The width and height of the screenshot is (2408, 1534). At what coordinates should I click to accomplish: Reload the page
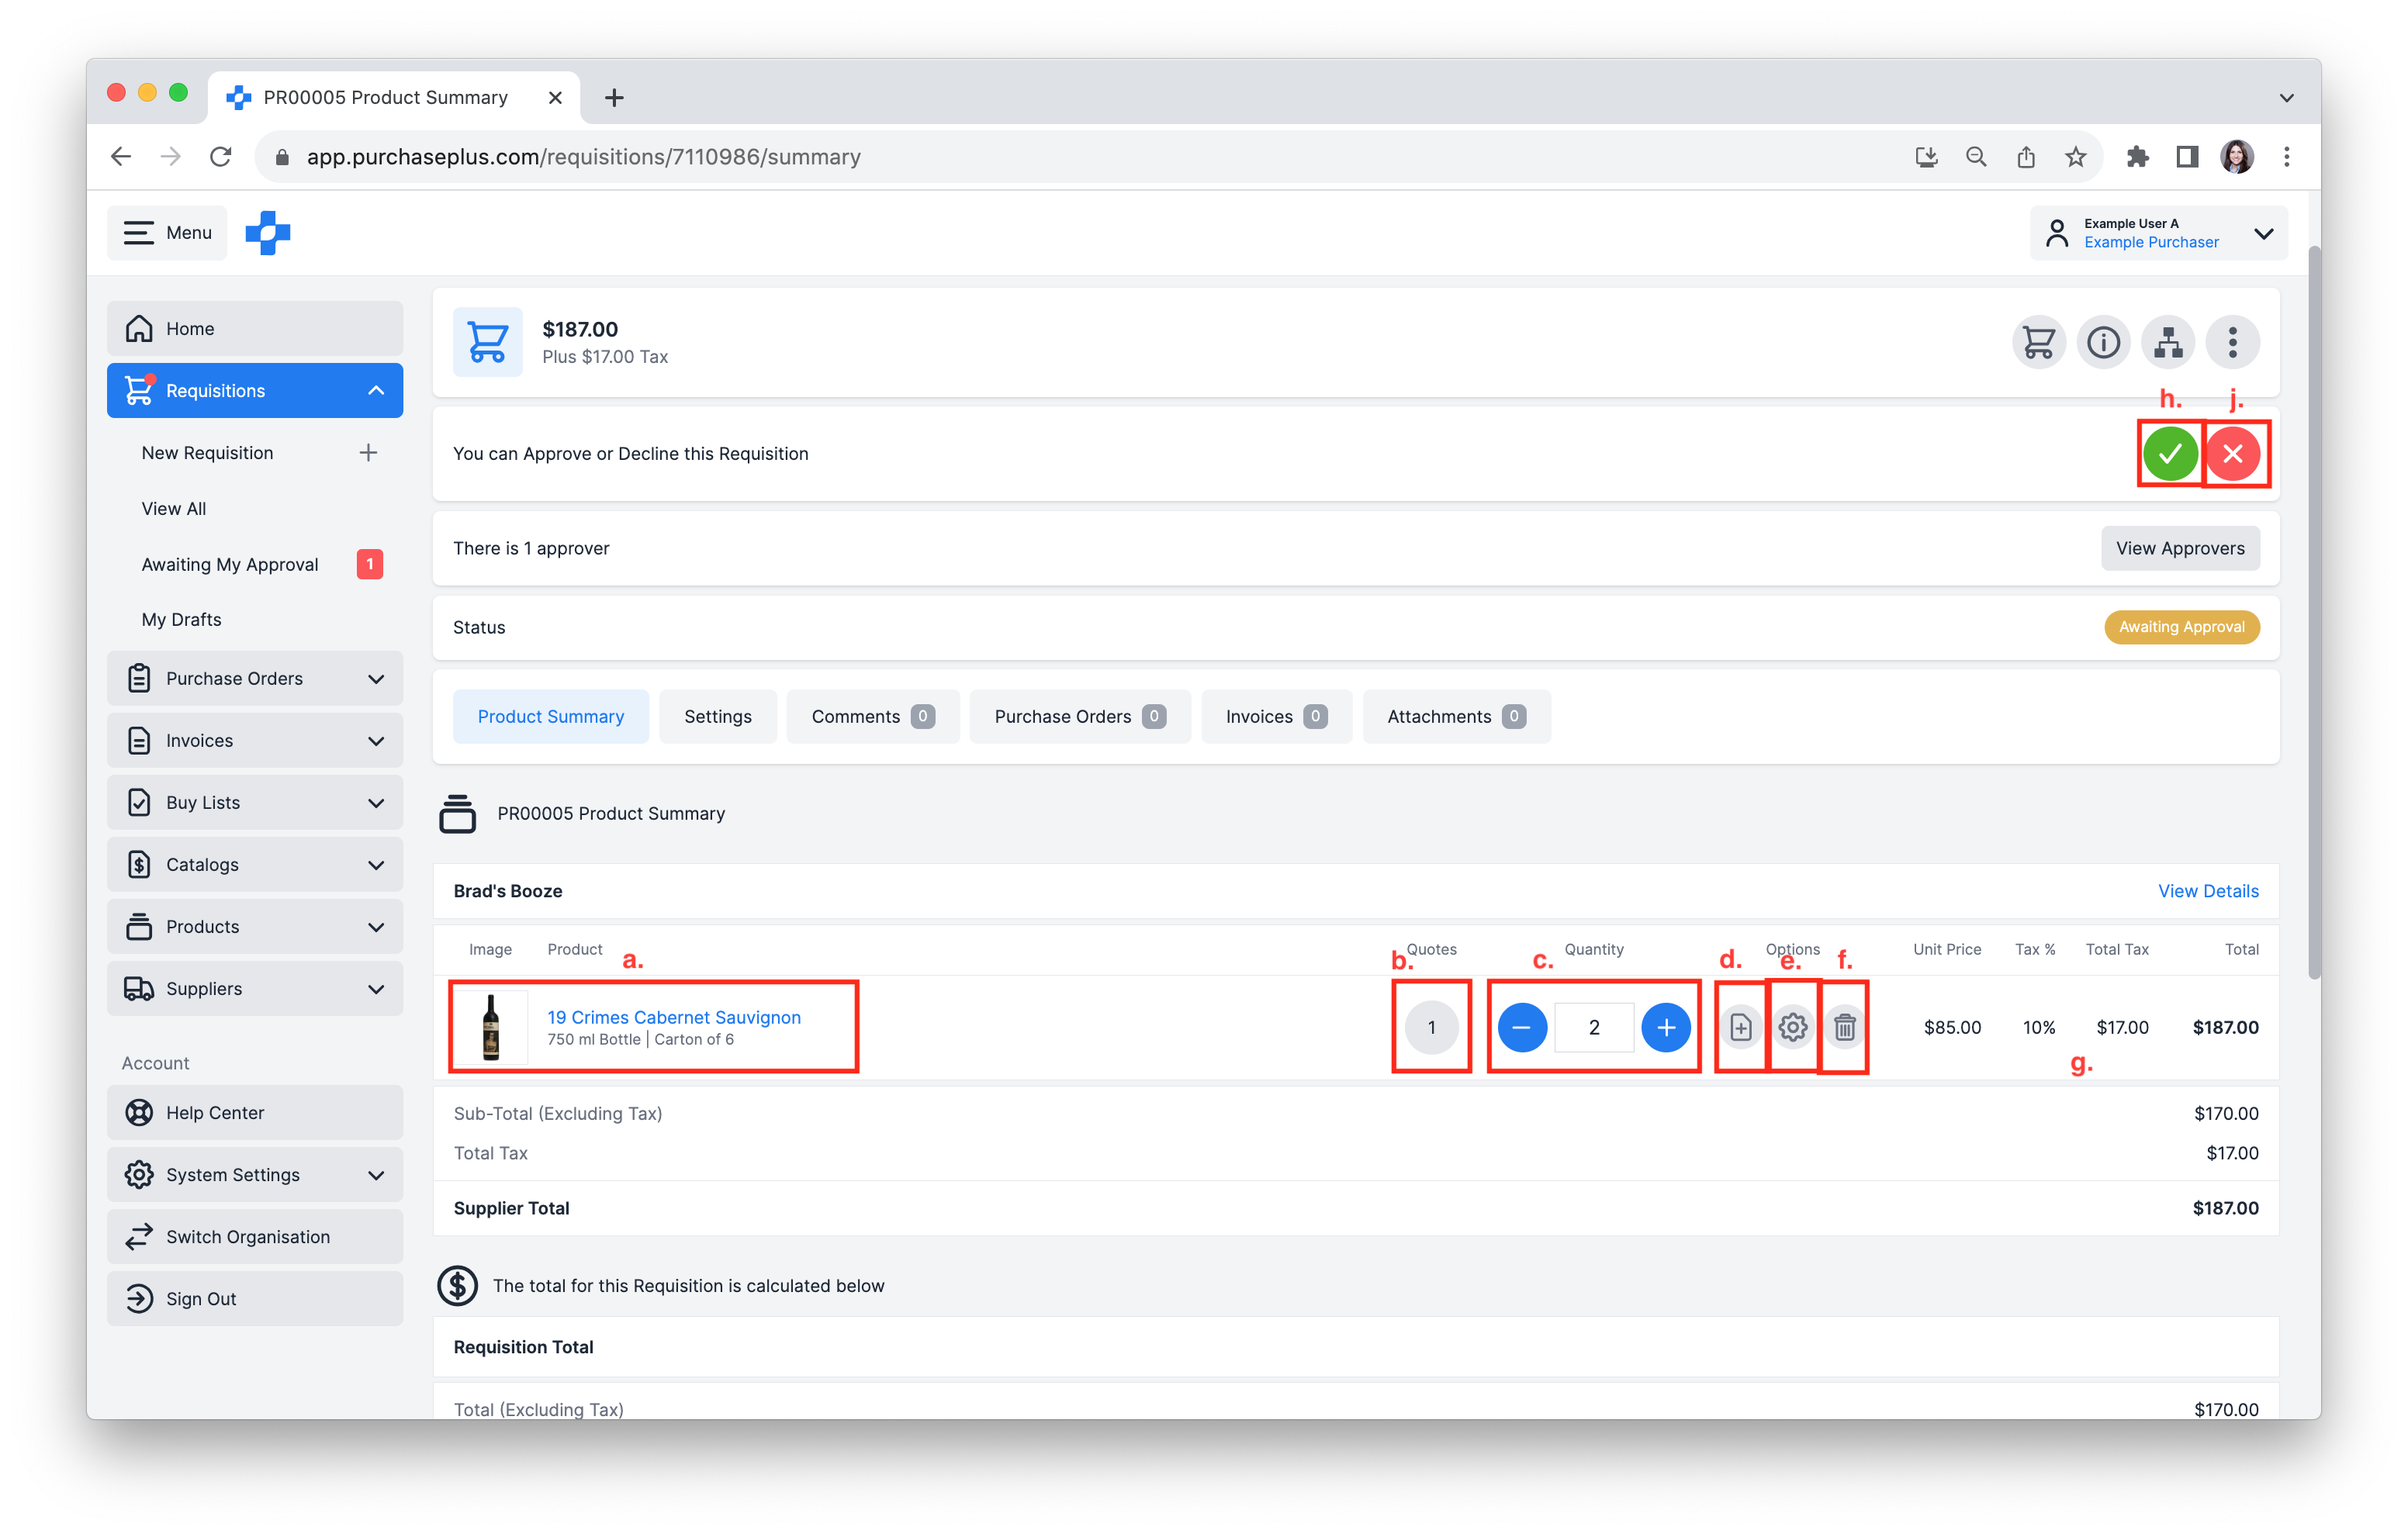click(x=221, y=157)
